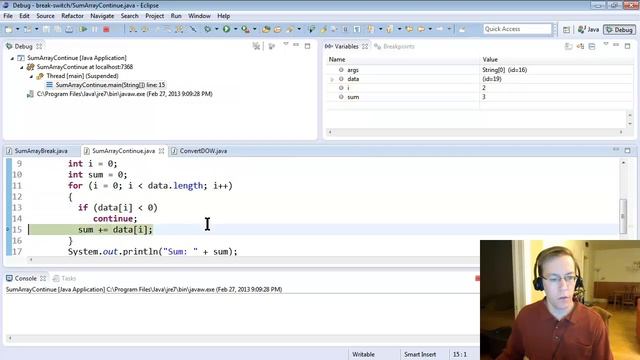Click the Open Perspective icon
Viewport: 640px width, 360px height.
(x=566, y=29)
